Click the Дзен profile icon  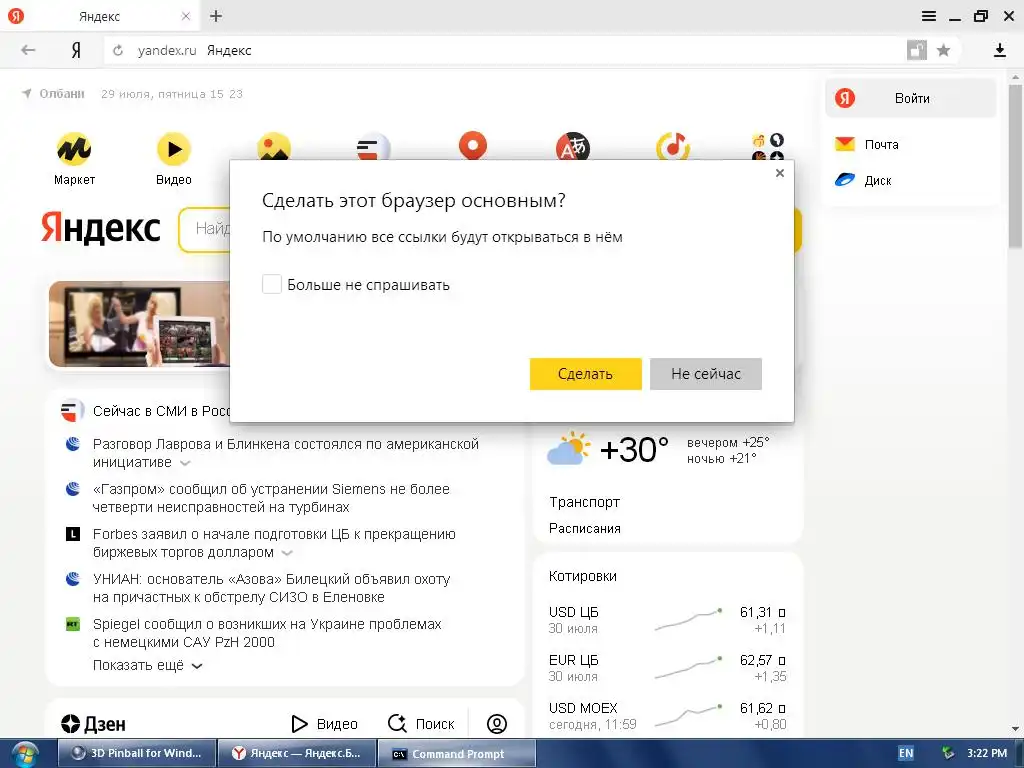(497, 724)
